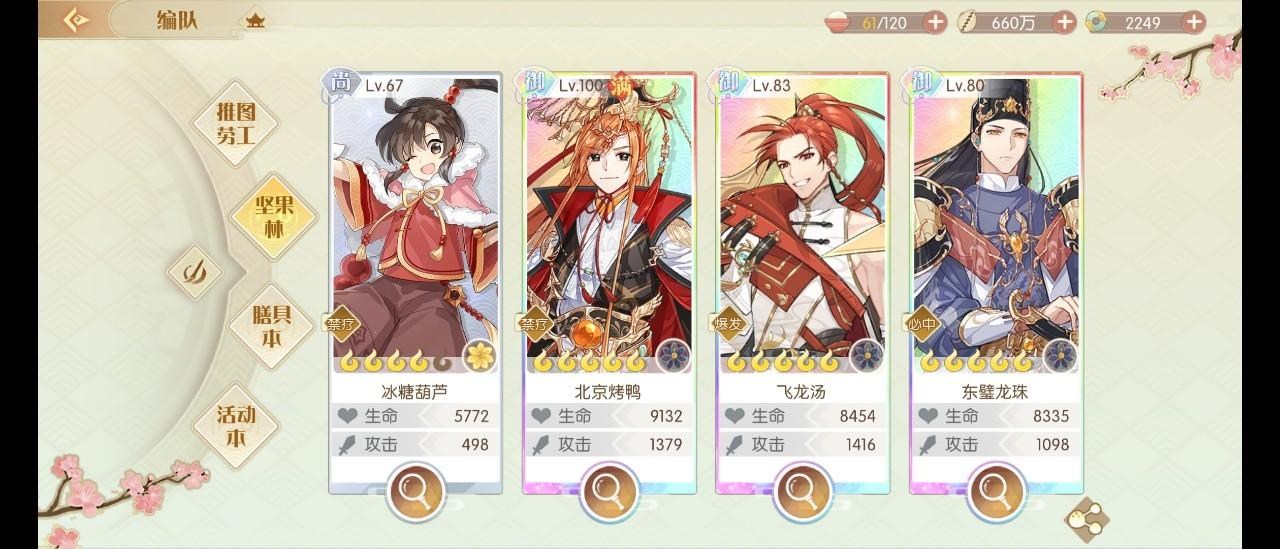Open magnifier details for 东璧龙珠

point(995,492)
